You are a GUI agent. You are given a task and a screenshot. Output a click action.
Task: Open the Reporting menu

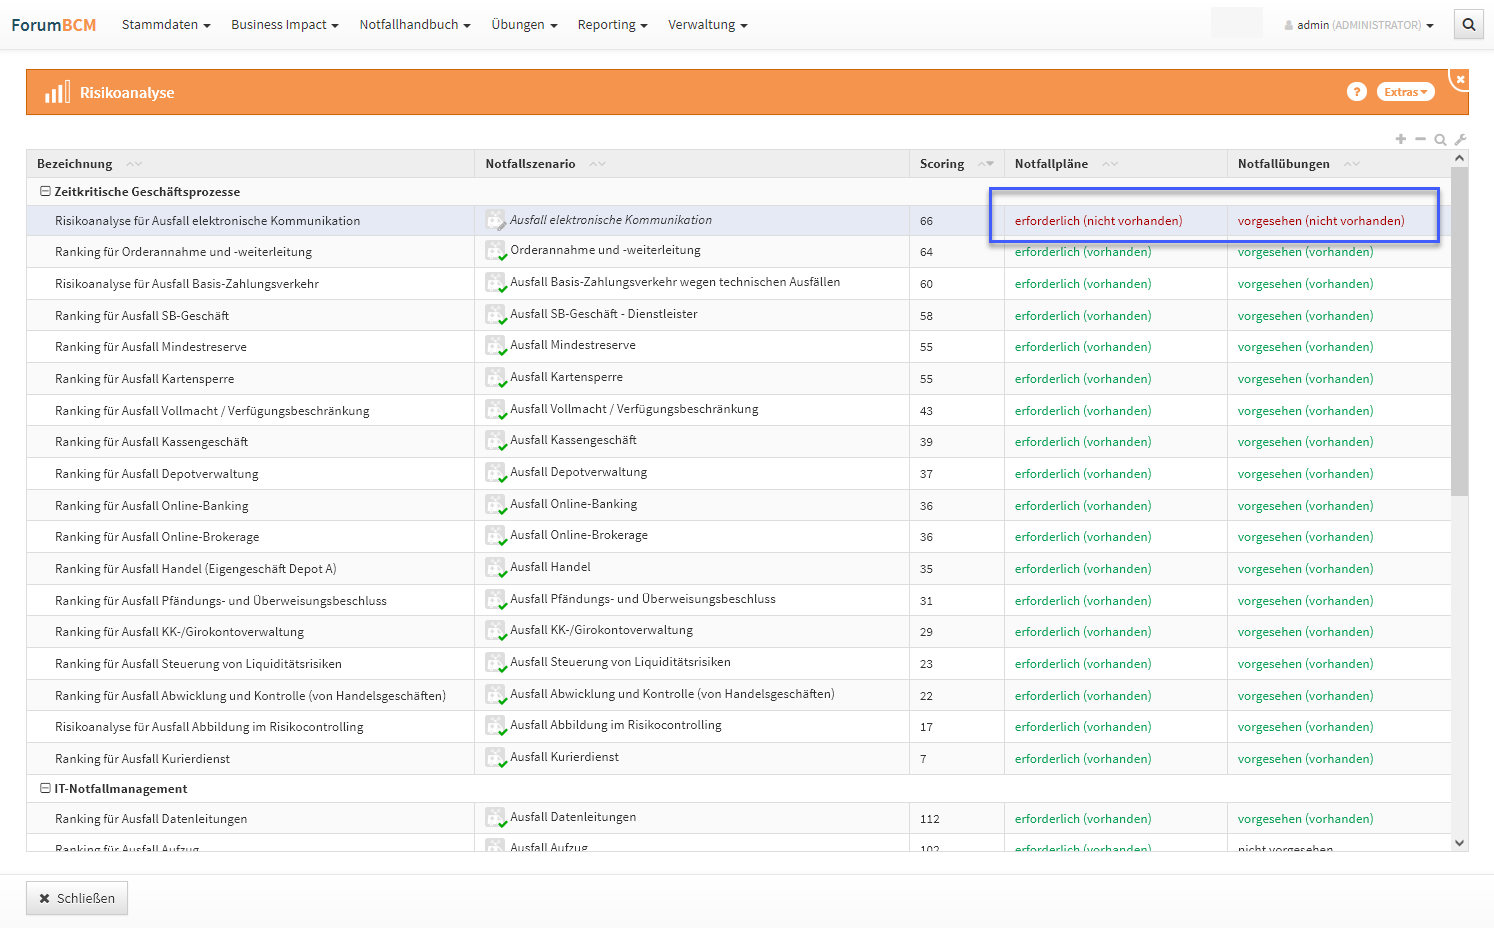612,25
